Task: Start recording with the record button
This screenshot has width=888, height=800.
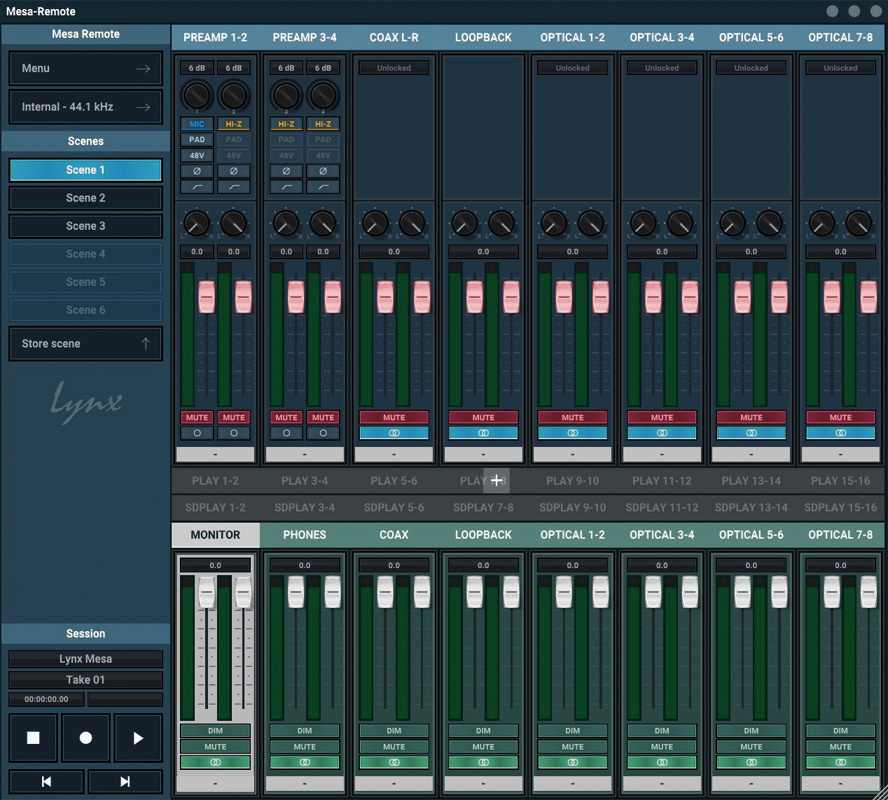Action: (x=86, y=738)
